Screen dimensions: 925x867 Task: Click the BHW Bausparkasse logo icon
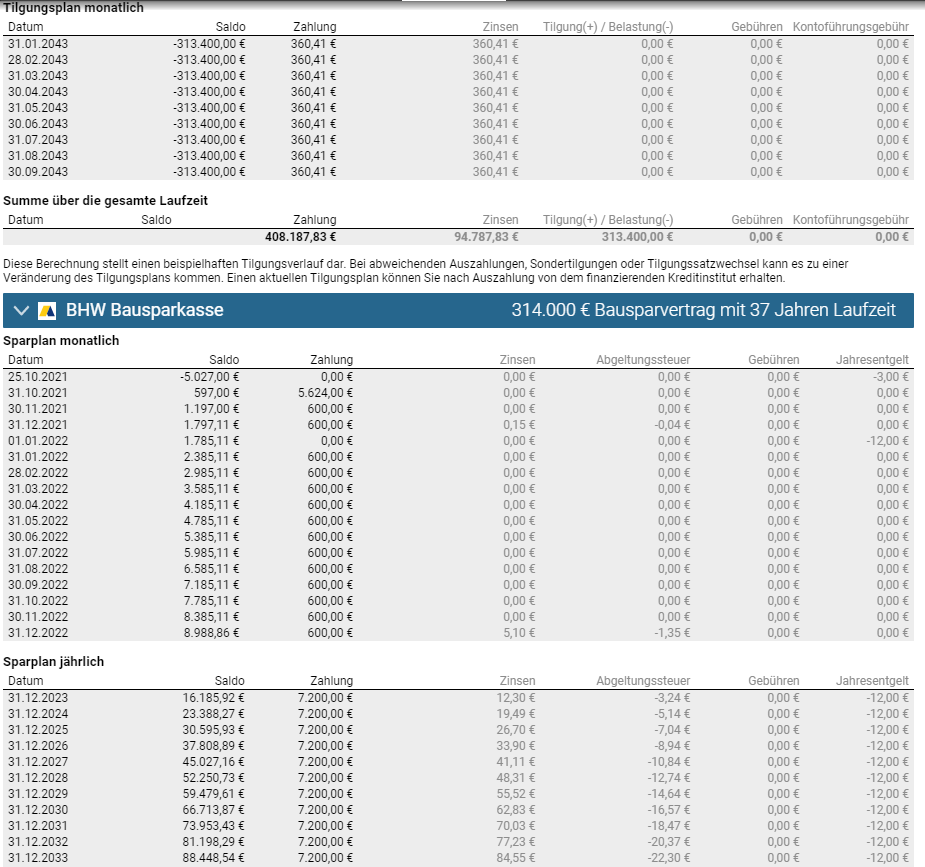pos(47,311)
